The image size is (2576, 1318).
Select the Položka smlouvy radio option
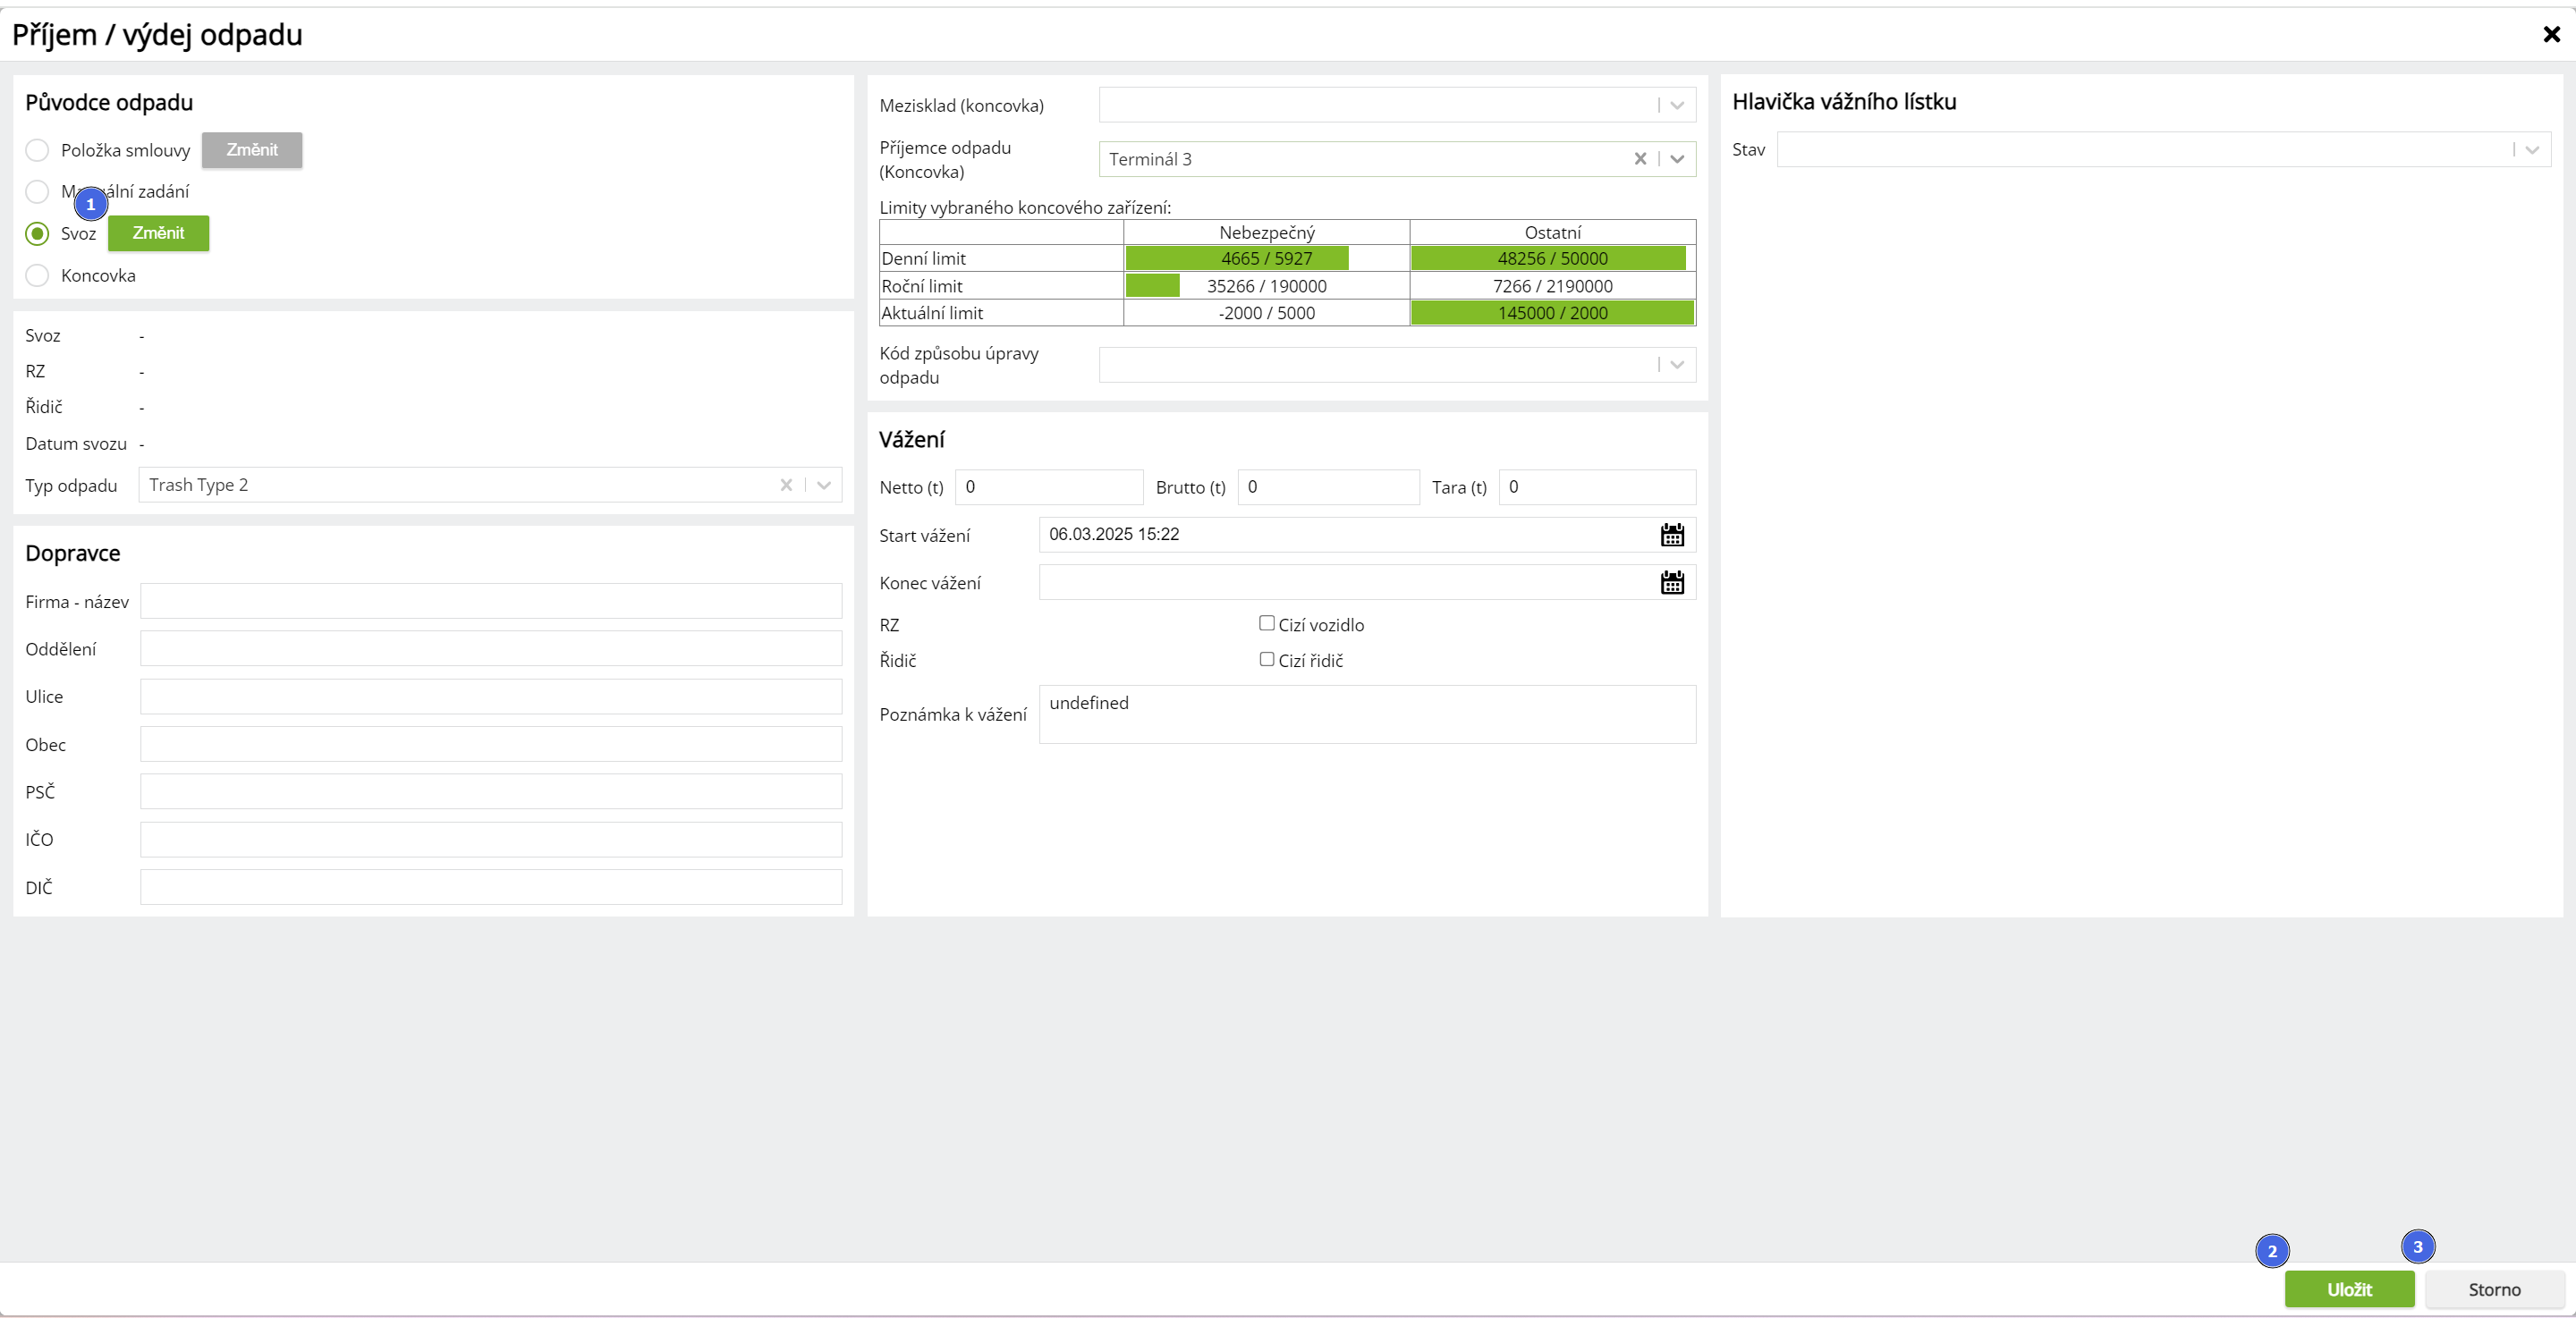pyautogui.click(x=37, y=150)
